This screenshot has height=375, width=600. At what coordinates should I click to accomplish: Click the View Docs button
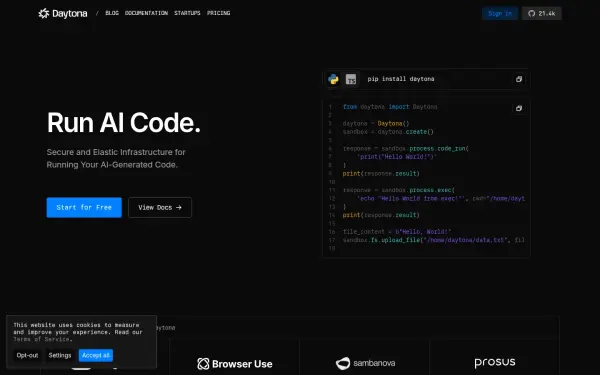[160, 207]
